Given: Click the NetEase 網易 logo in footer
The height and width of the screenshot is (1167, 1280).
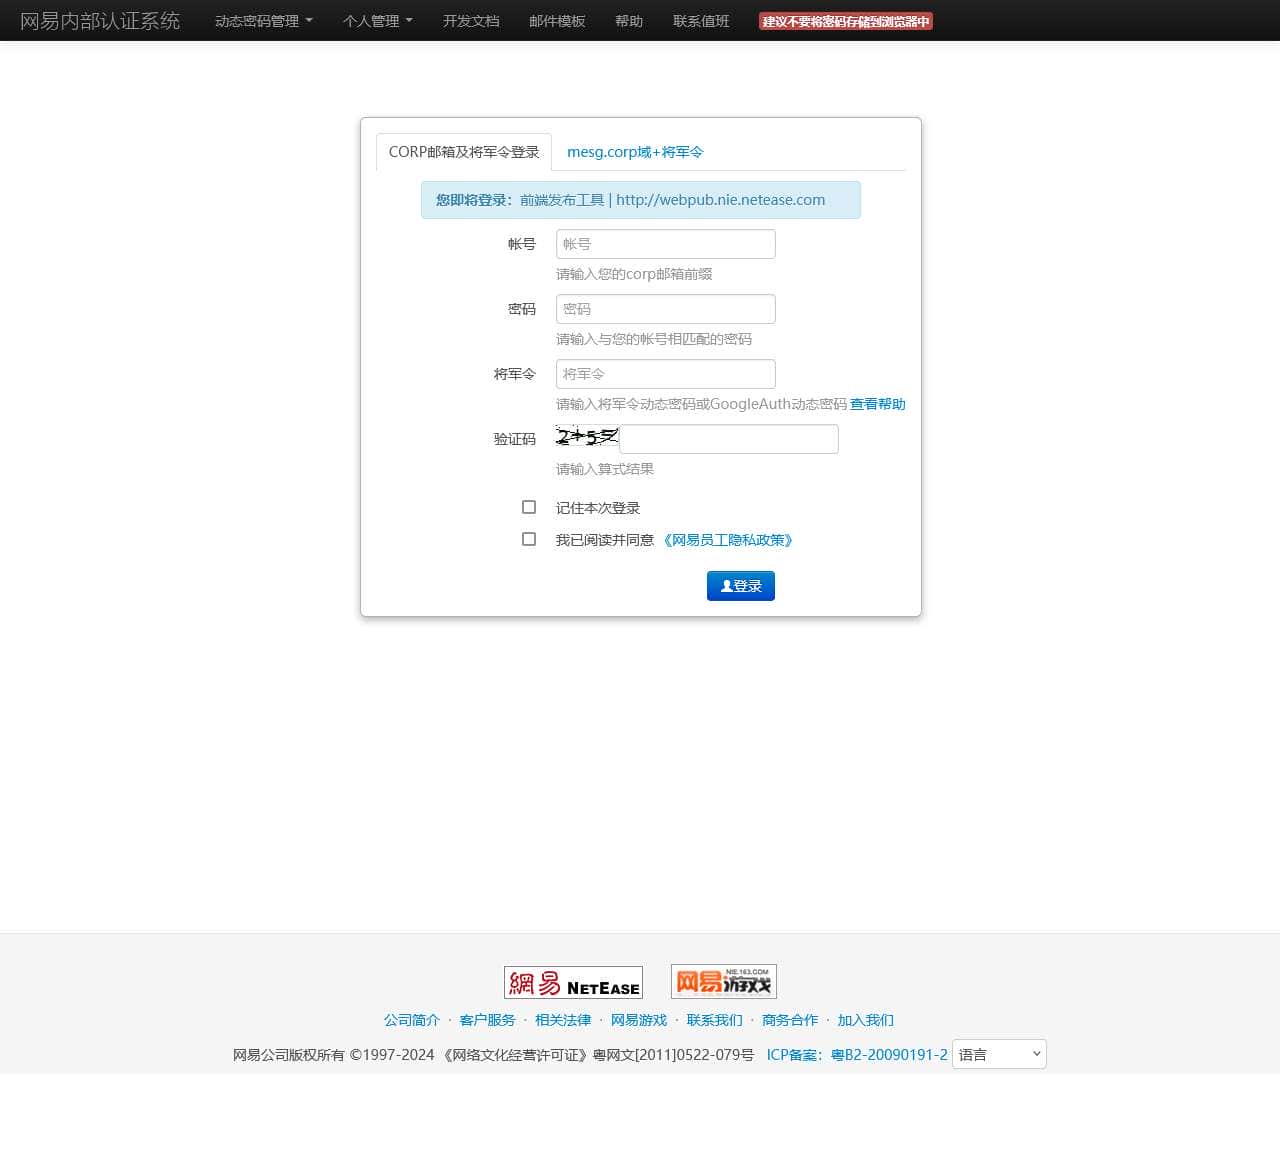Looking at the screenshot, I should click(573, 982).
